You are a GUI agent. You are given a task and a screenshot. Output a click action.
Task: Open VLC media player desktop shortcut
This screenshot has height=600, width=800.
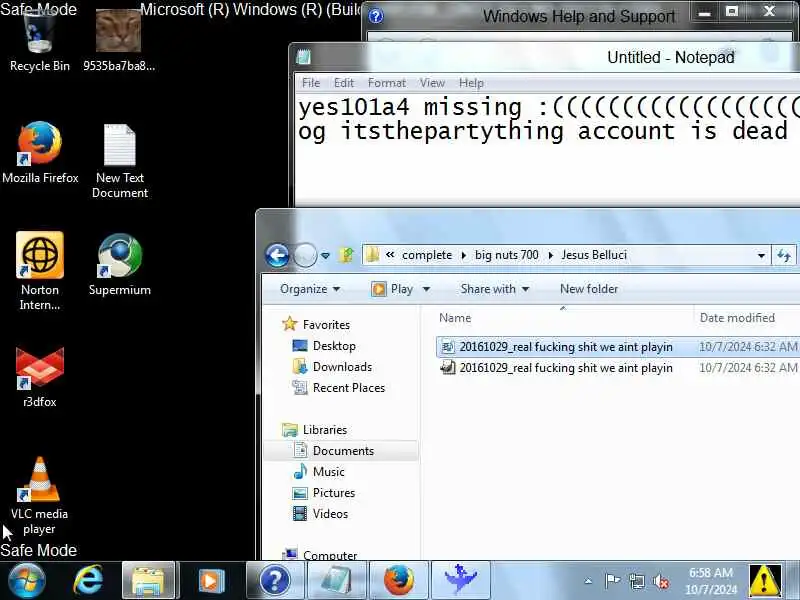click(40, 496)
